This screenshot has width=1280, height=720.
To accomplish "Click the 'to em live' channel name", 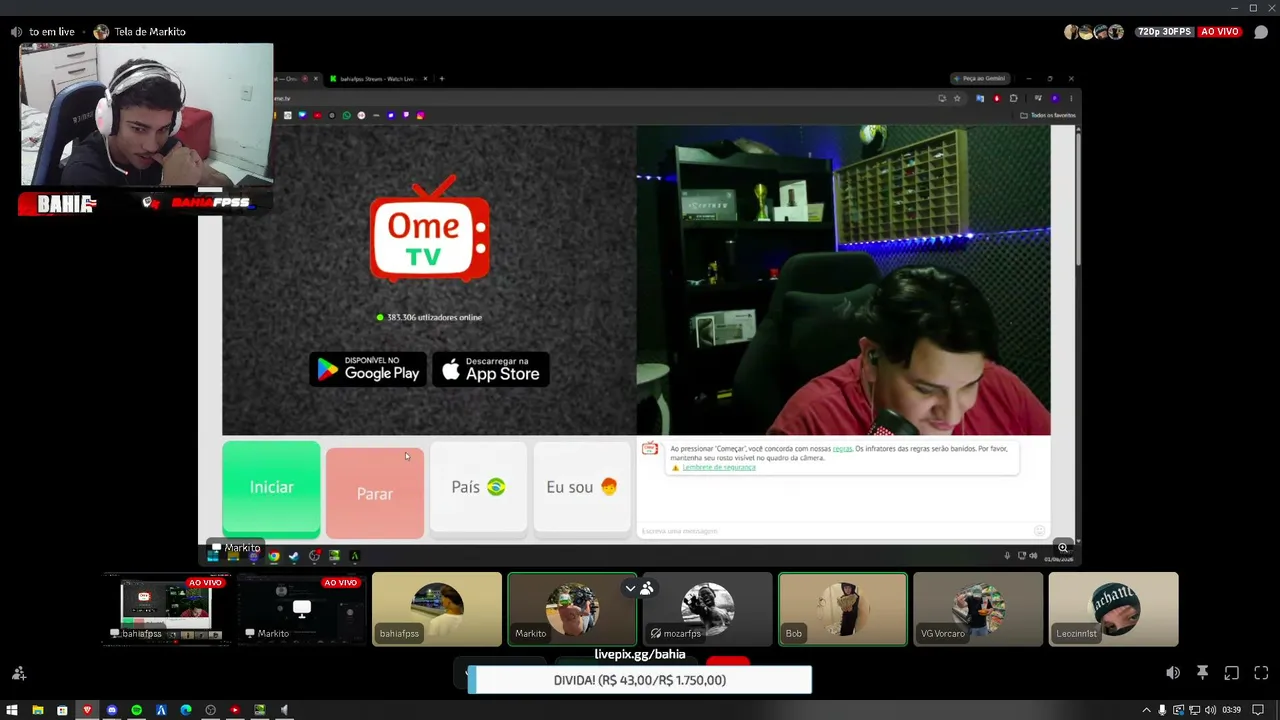I will (52, 32).
